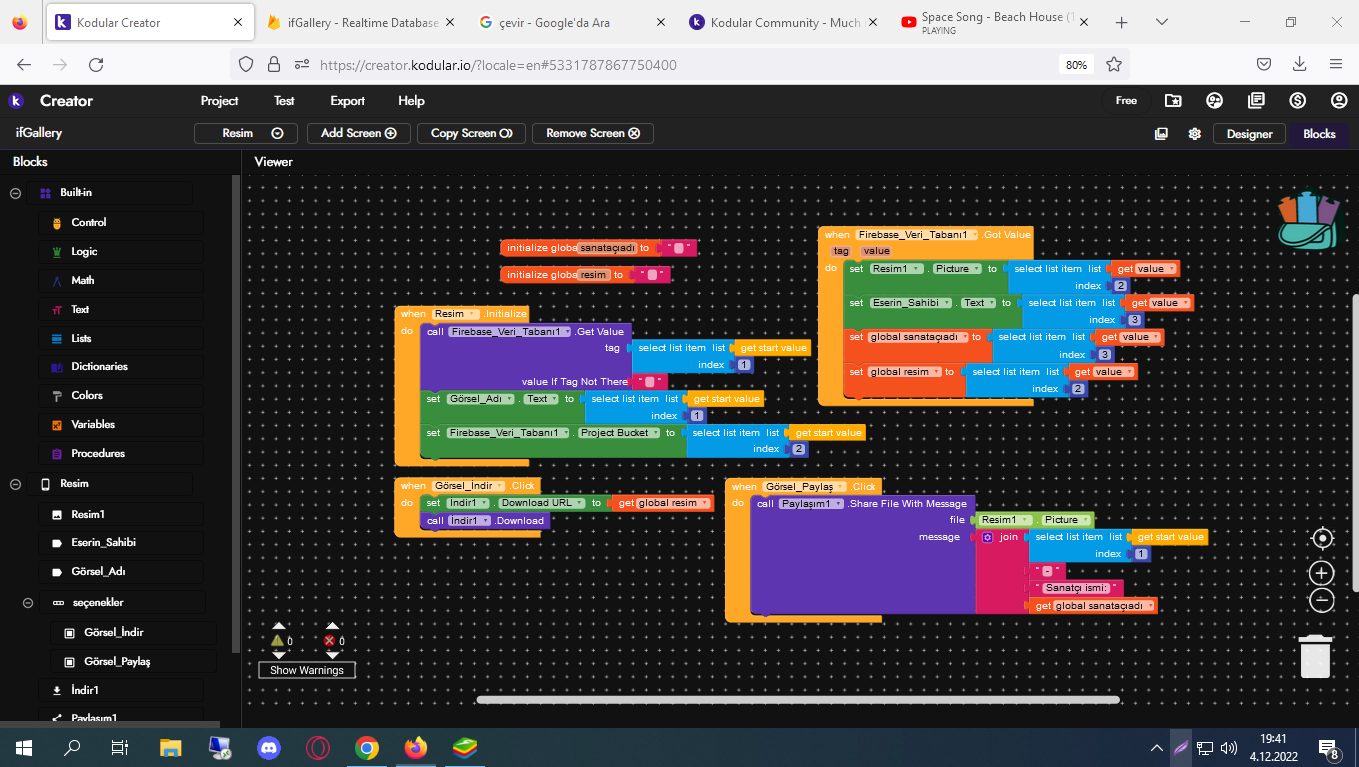Collapse the seçenekler component group
The image size is (1359, 767).
click(x=28, y=603)
